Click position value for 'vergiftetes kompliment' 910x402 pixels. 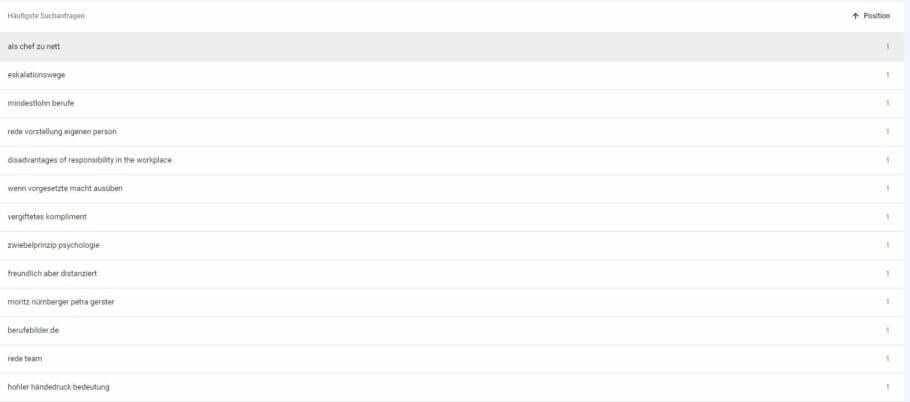pos(886,217)
